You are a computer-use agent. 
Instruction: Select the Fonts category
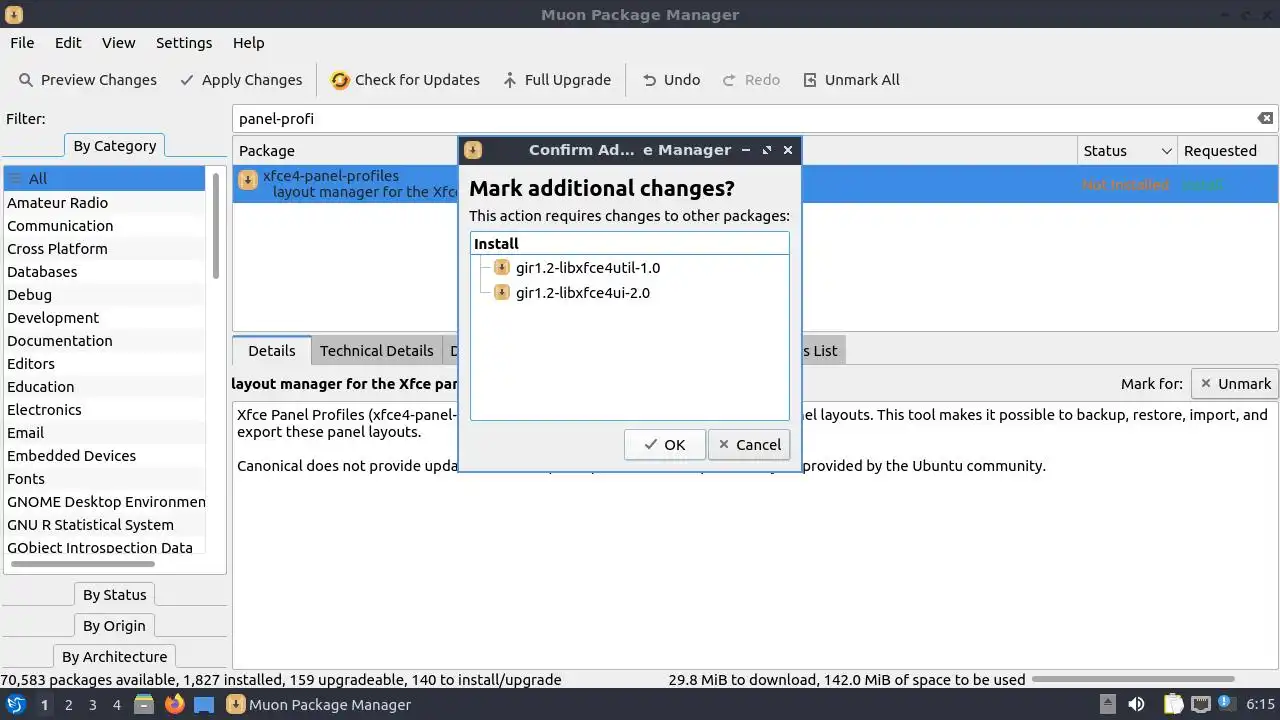[105, 479]
